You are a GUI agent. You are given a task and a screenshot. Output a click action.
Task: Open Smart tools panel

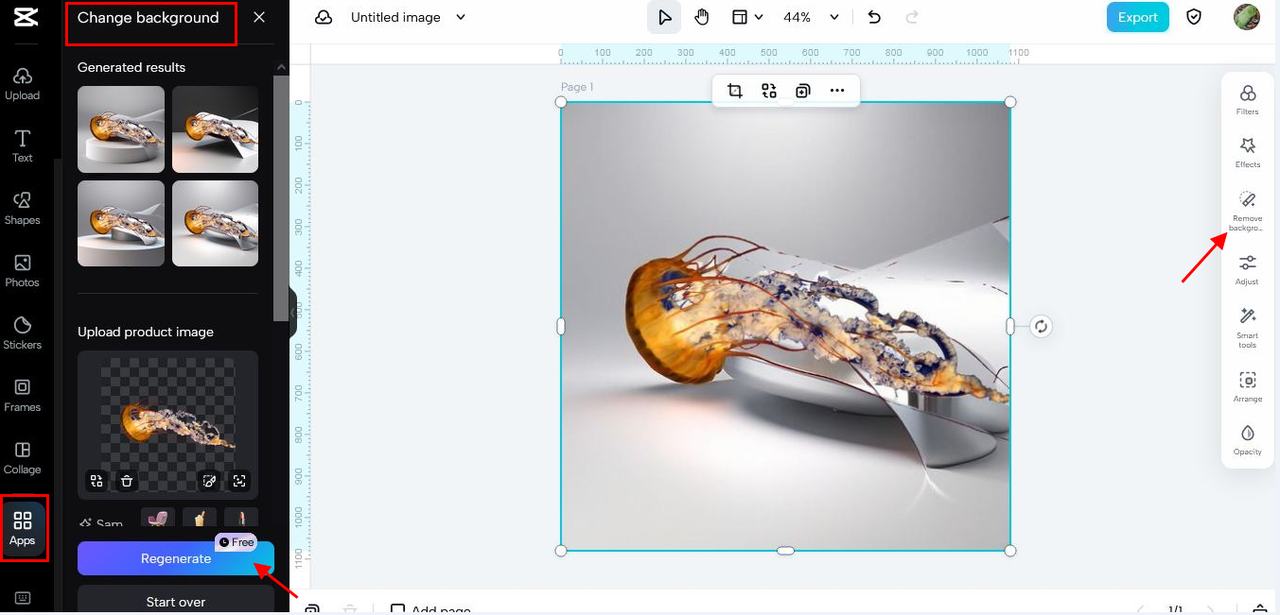click(1247, 327)
